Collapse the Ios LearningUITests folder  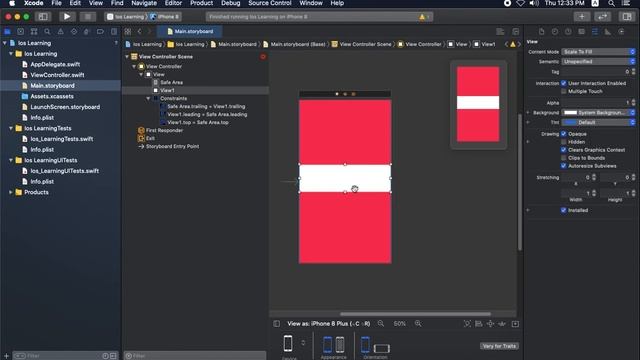(x=11, y=160)
